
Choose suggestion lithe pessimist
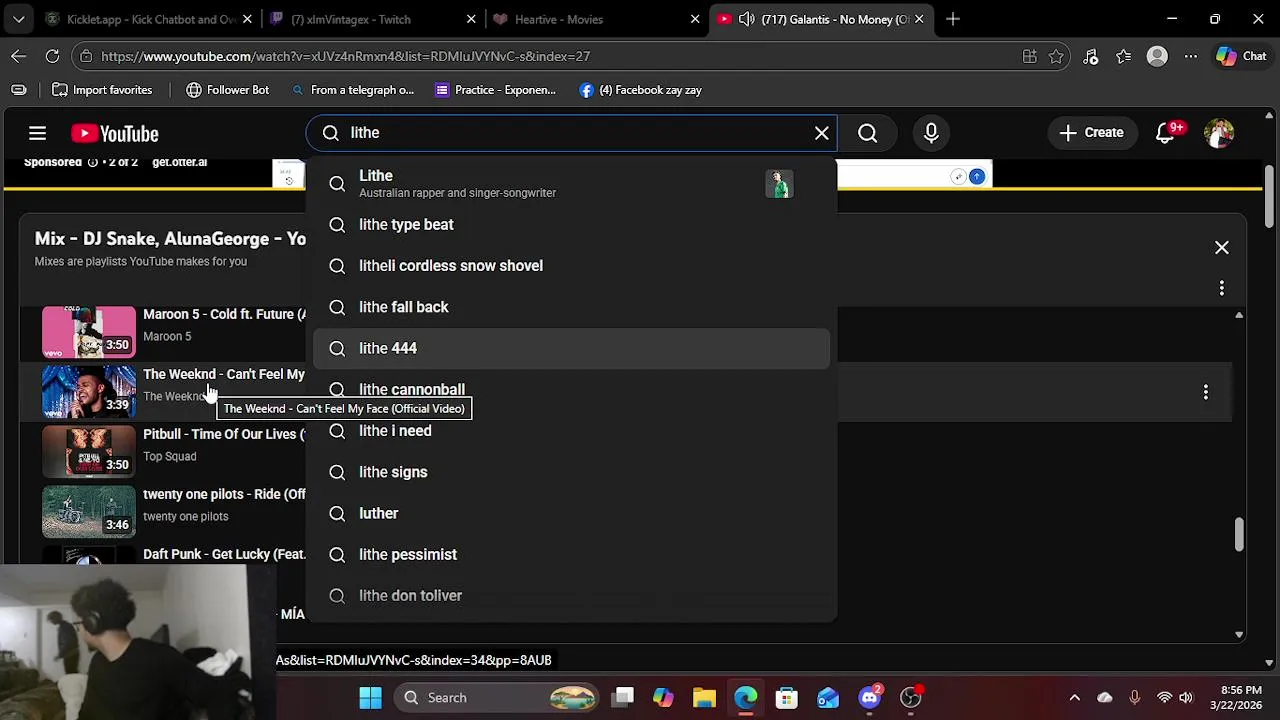[x=572, y=554]
